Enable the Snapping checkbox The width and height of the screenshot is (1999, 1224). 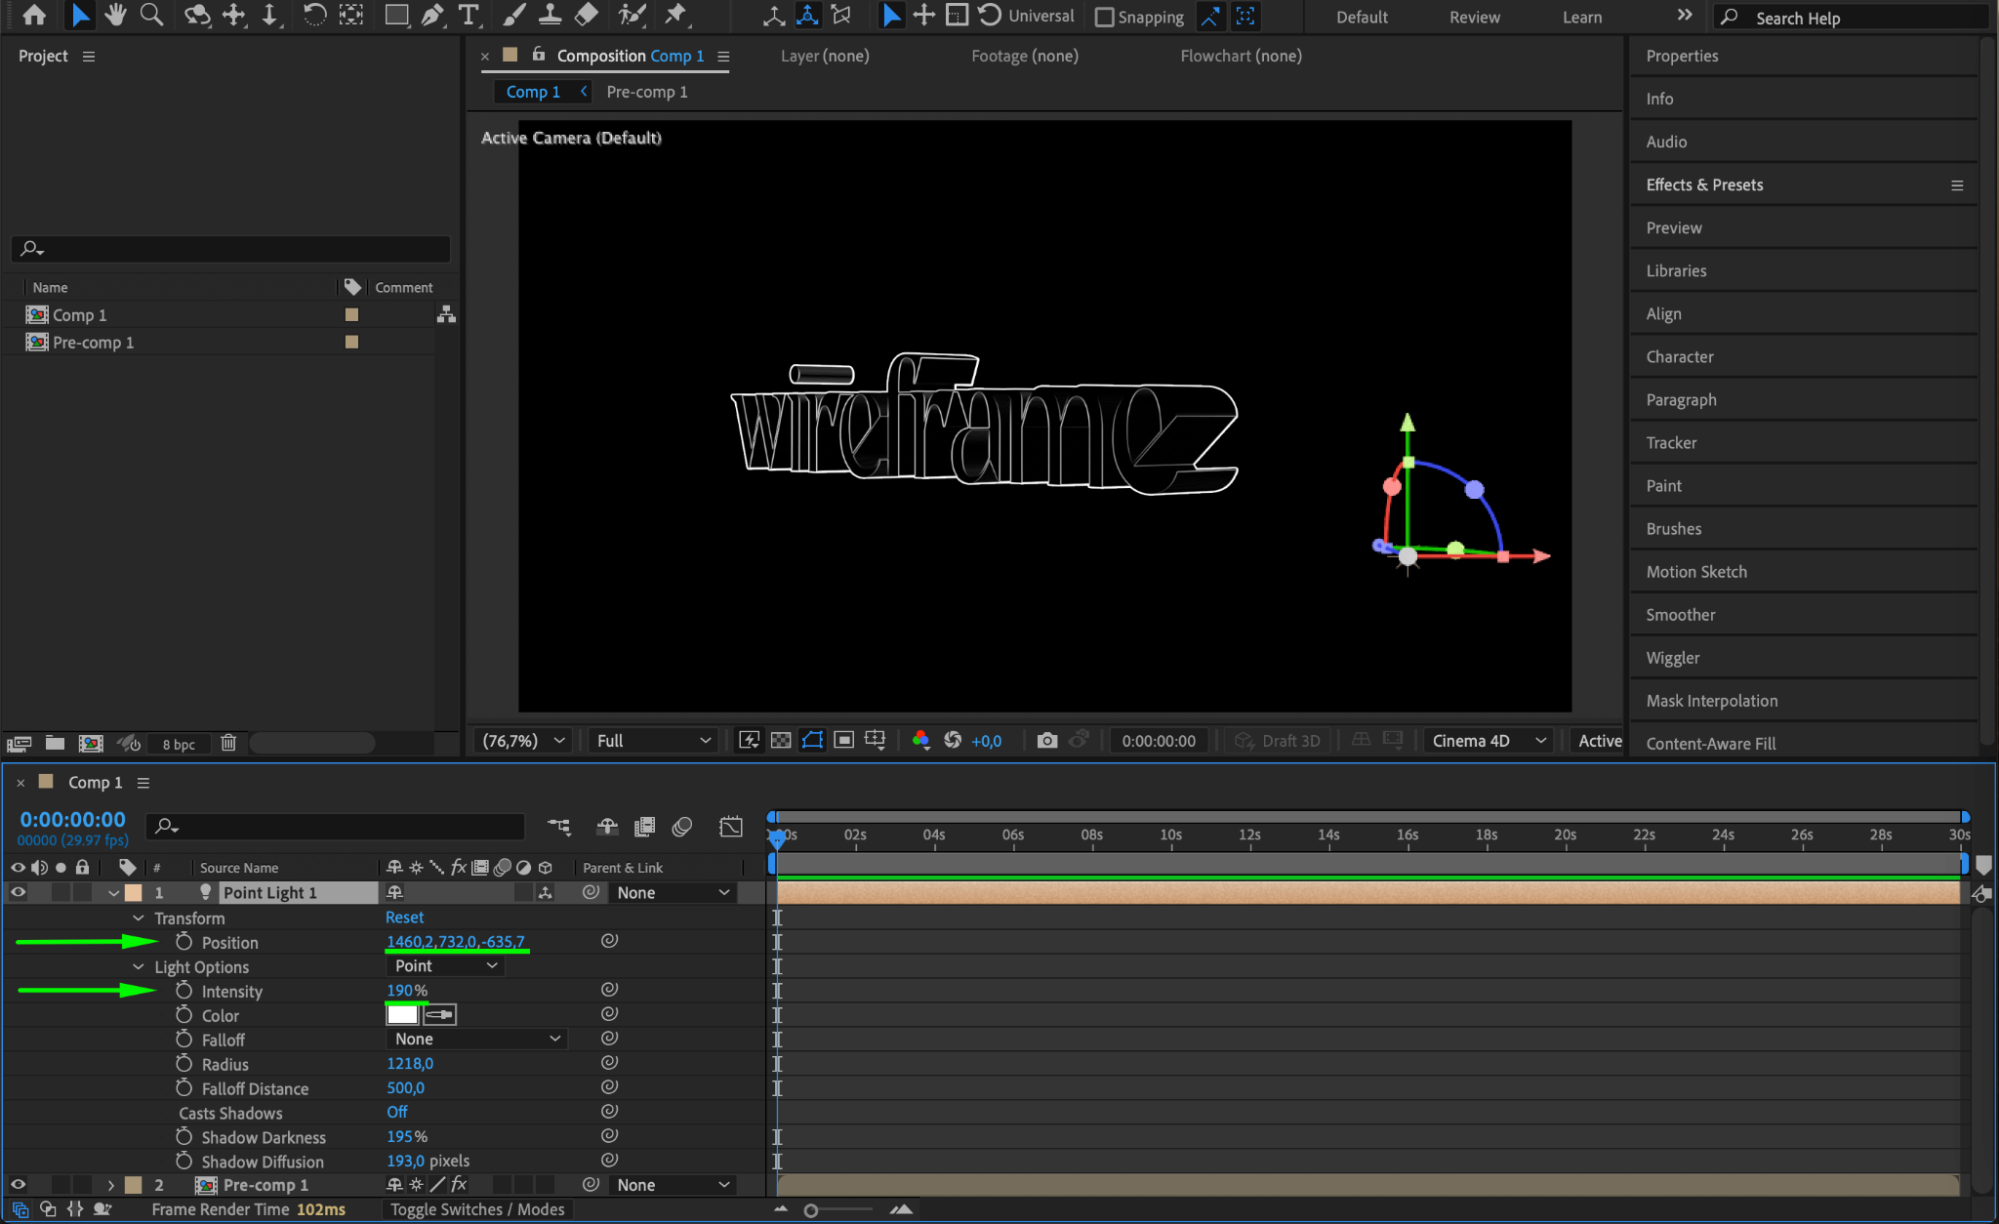click(1105, 17)
